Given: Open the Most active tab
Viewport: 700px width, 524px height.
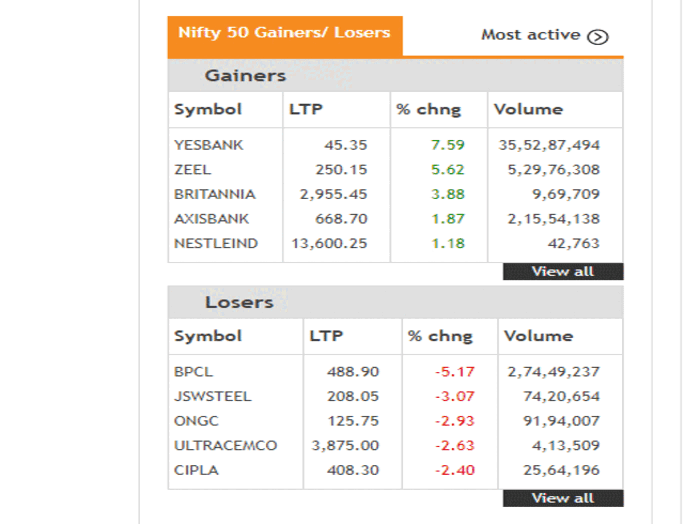Looking at the screenshot, I should (x=531, y=35).
